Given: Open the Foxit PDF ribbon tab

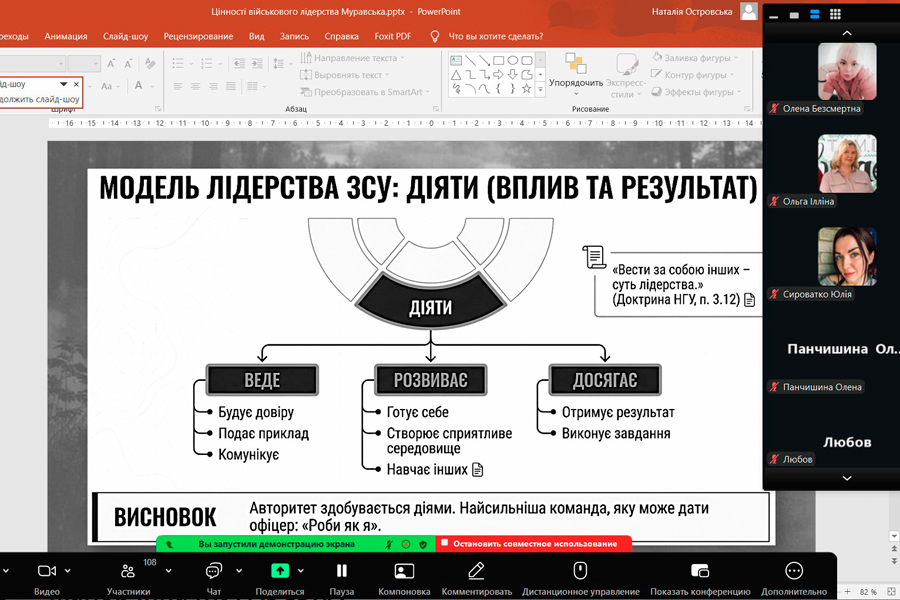Looking at the screenshot, I should pyautogui.click(x=393, y=36).
